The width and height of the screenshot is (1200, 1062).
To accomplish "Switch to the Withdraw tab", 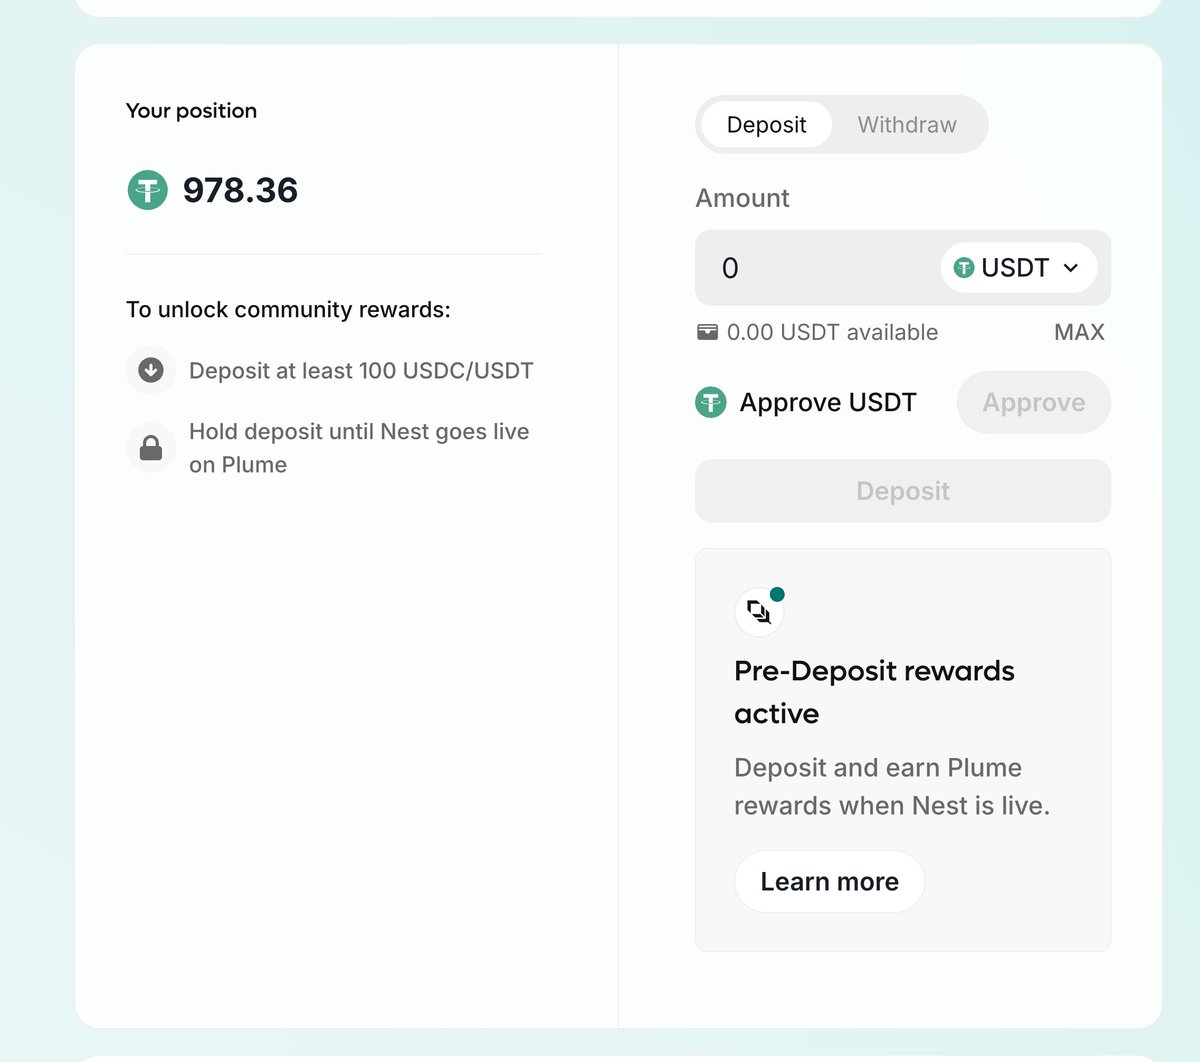I will 907,125.
